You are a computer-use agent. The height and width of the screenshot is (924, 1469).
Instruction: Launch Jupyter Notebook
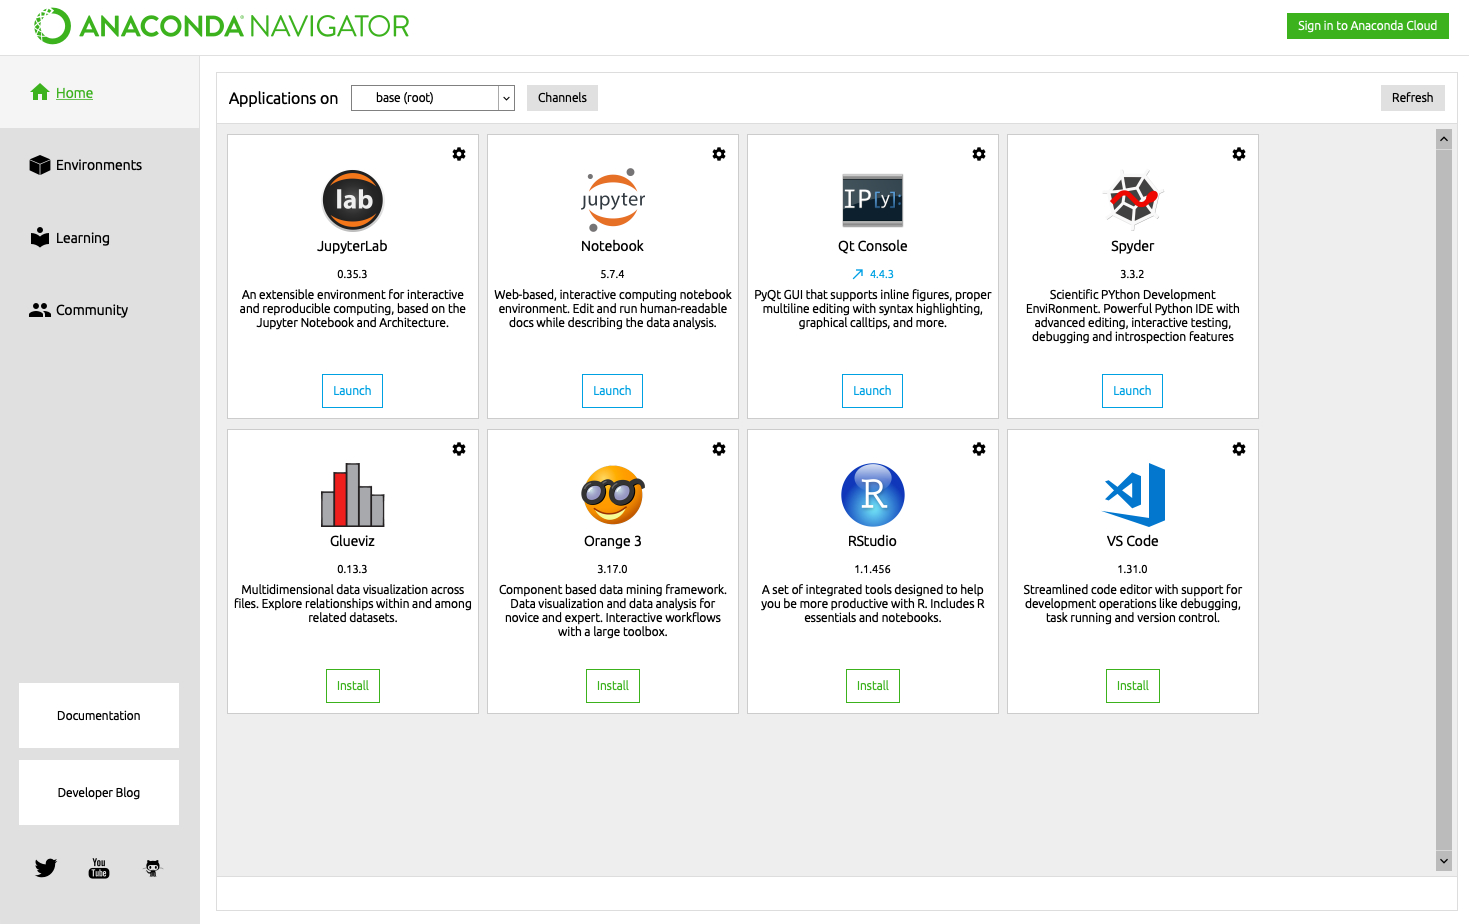(612, 391)
